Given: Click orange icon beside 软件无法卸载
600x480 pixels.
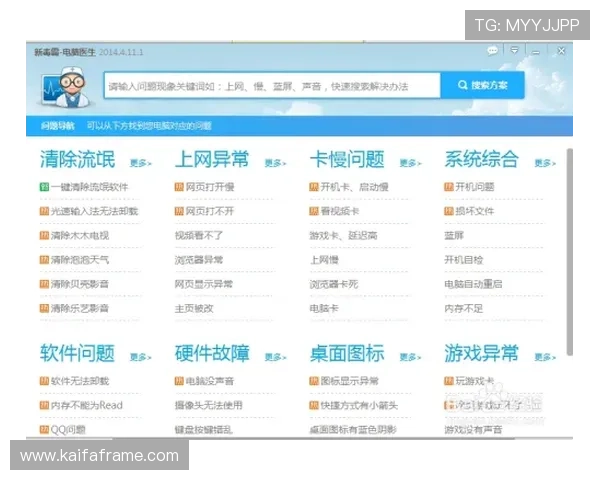Looking at the screenshot, I should [x=44, y=381].
